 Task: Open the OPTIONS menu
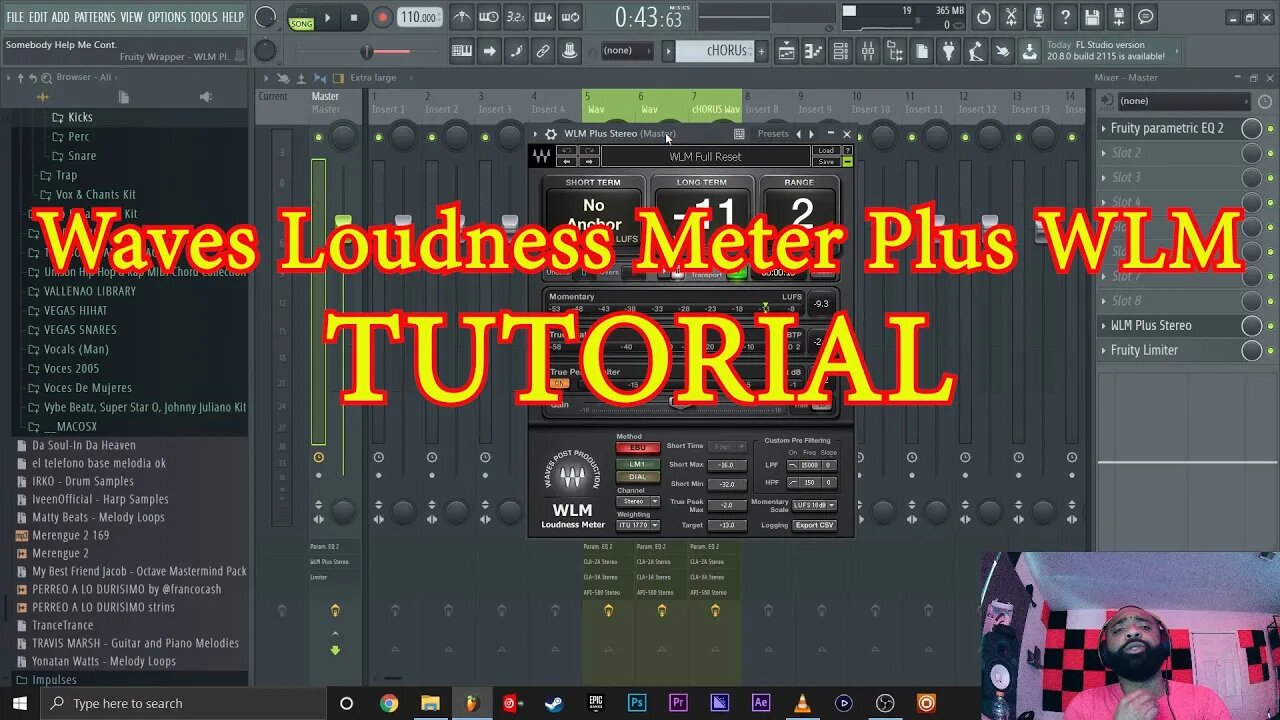click(x=166, y=17)
